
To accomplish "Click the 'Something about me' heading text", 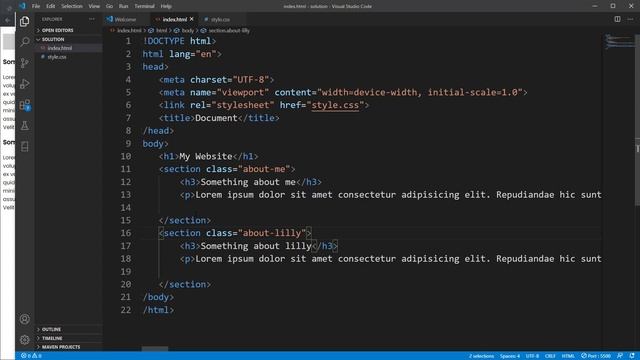I will [248, 182].
